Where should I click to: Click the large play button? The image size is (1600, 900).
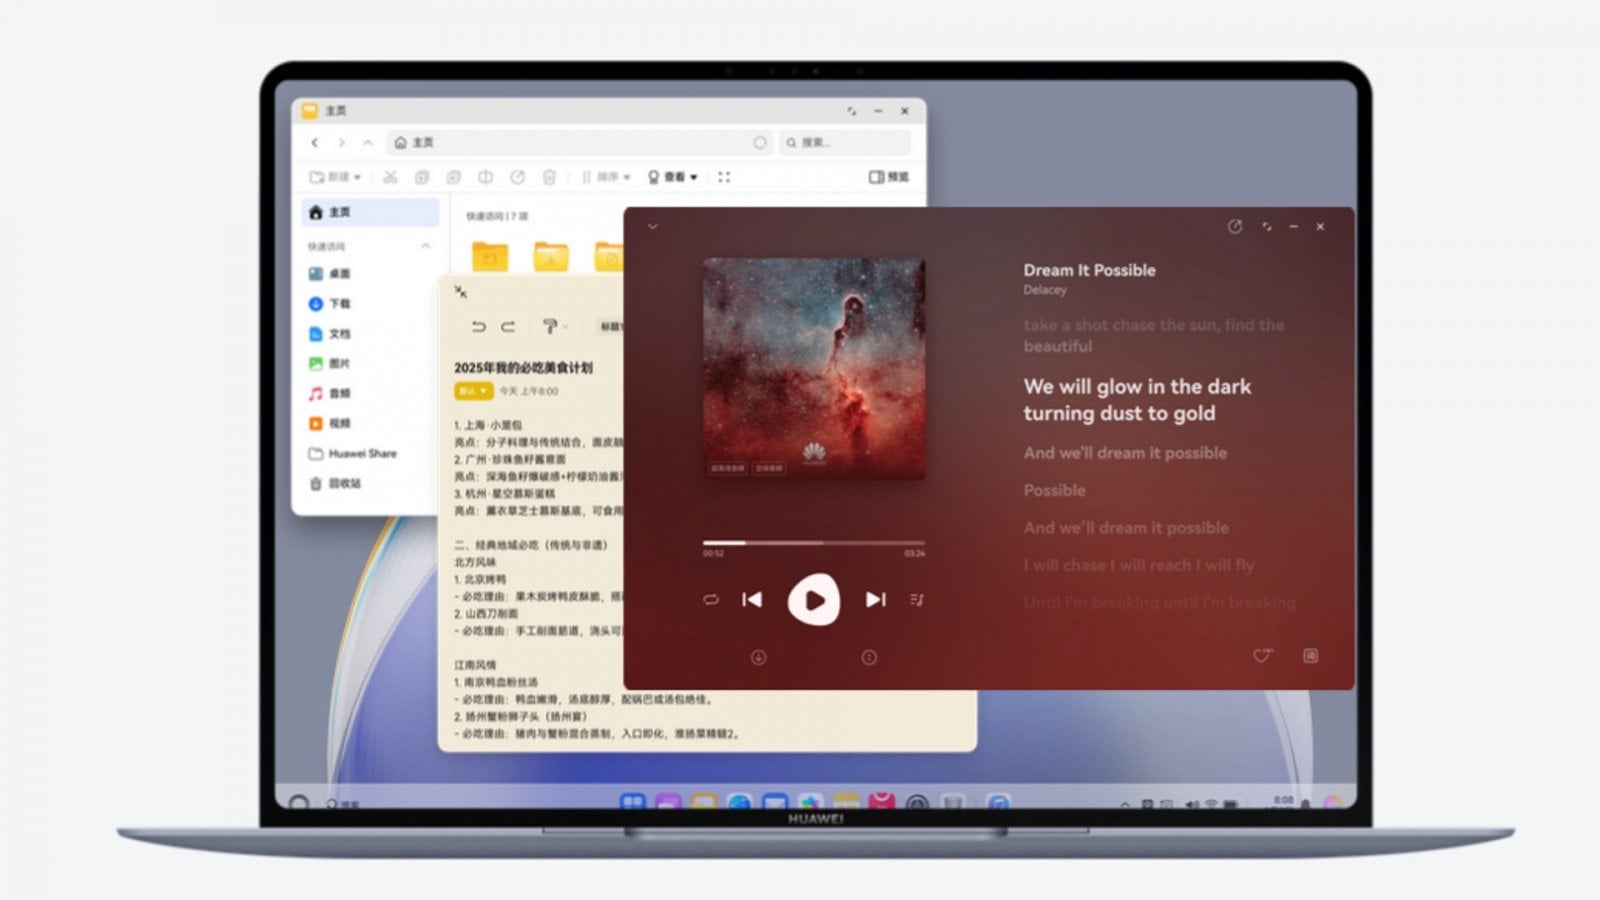814,600
